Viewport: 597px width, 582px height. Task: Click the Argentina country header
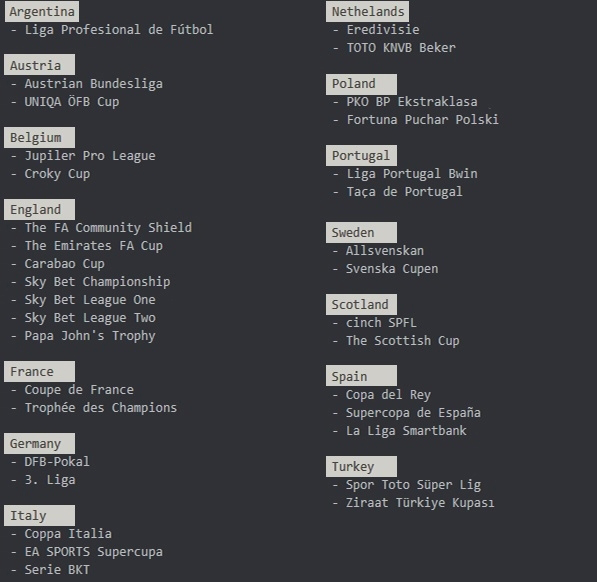(x=42, y=11)
